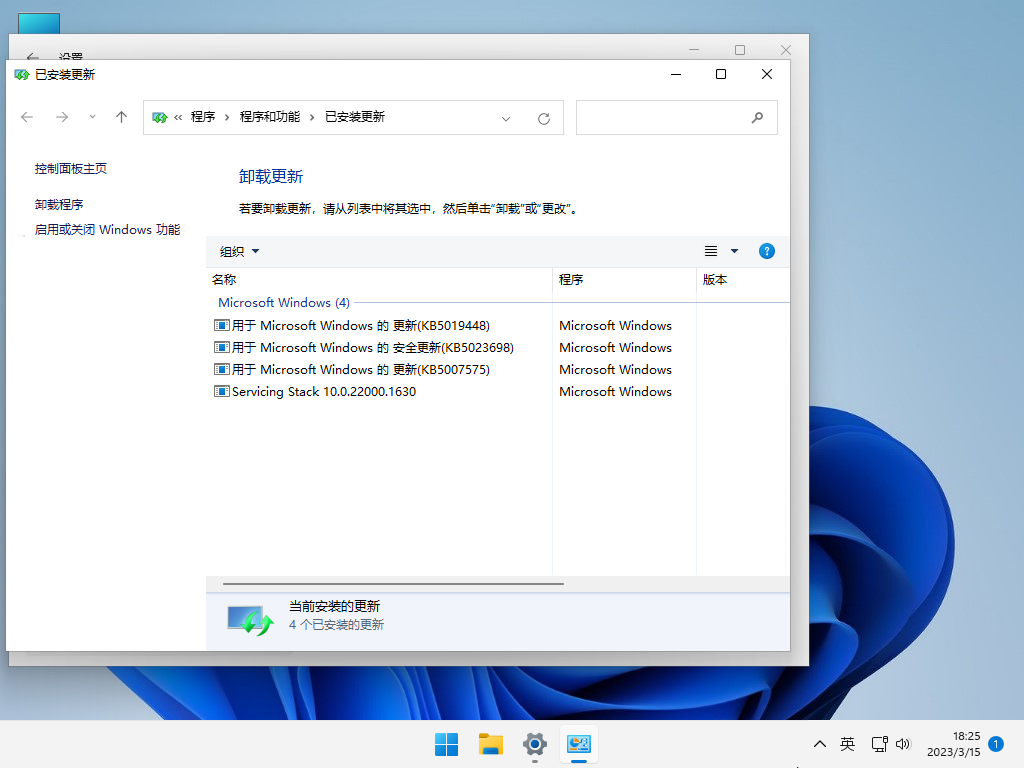Open the view options dropdown arrow

point(734,251)
